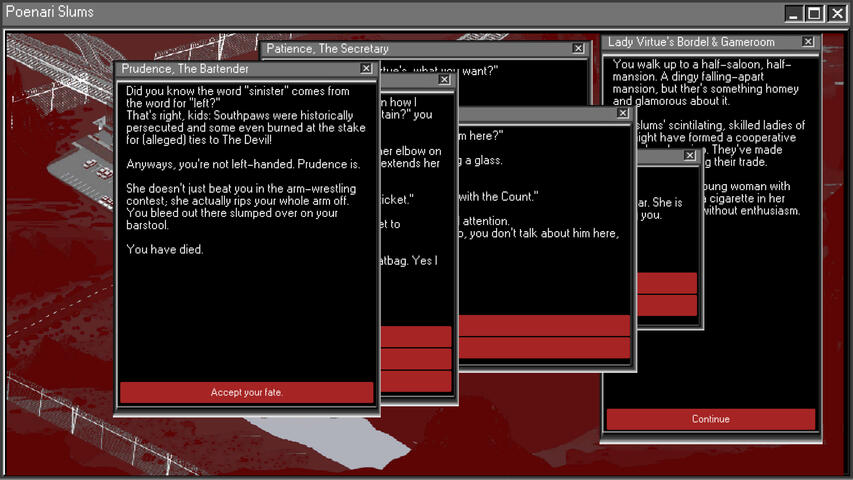The image size is (853, 480).
Task: Select topmost red choice in the 'ticket' dialog
Action: (416, 337)
